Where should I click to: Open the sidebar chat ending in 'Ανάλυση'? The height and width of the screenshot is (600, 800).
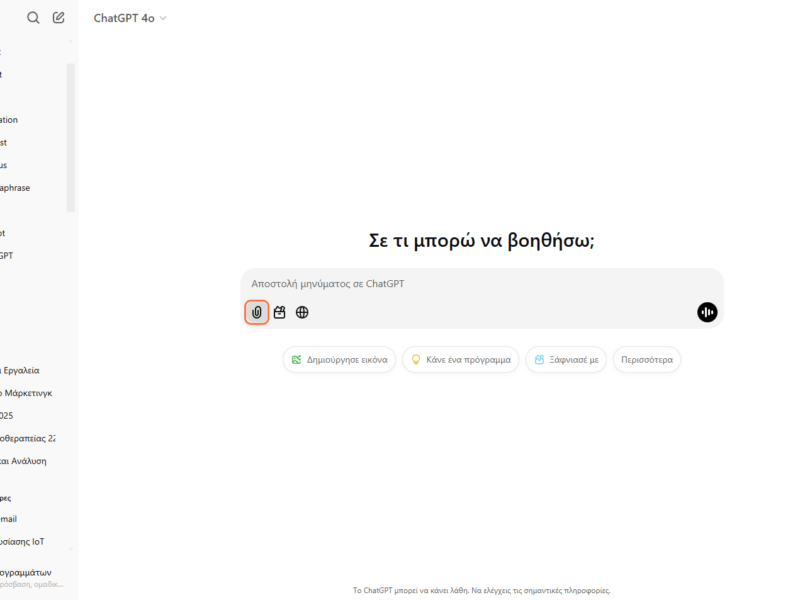pos(23,461)
